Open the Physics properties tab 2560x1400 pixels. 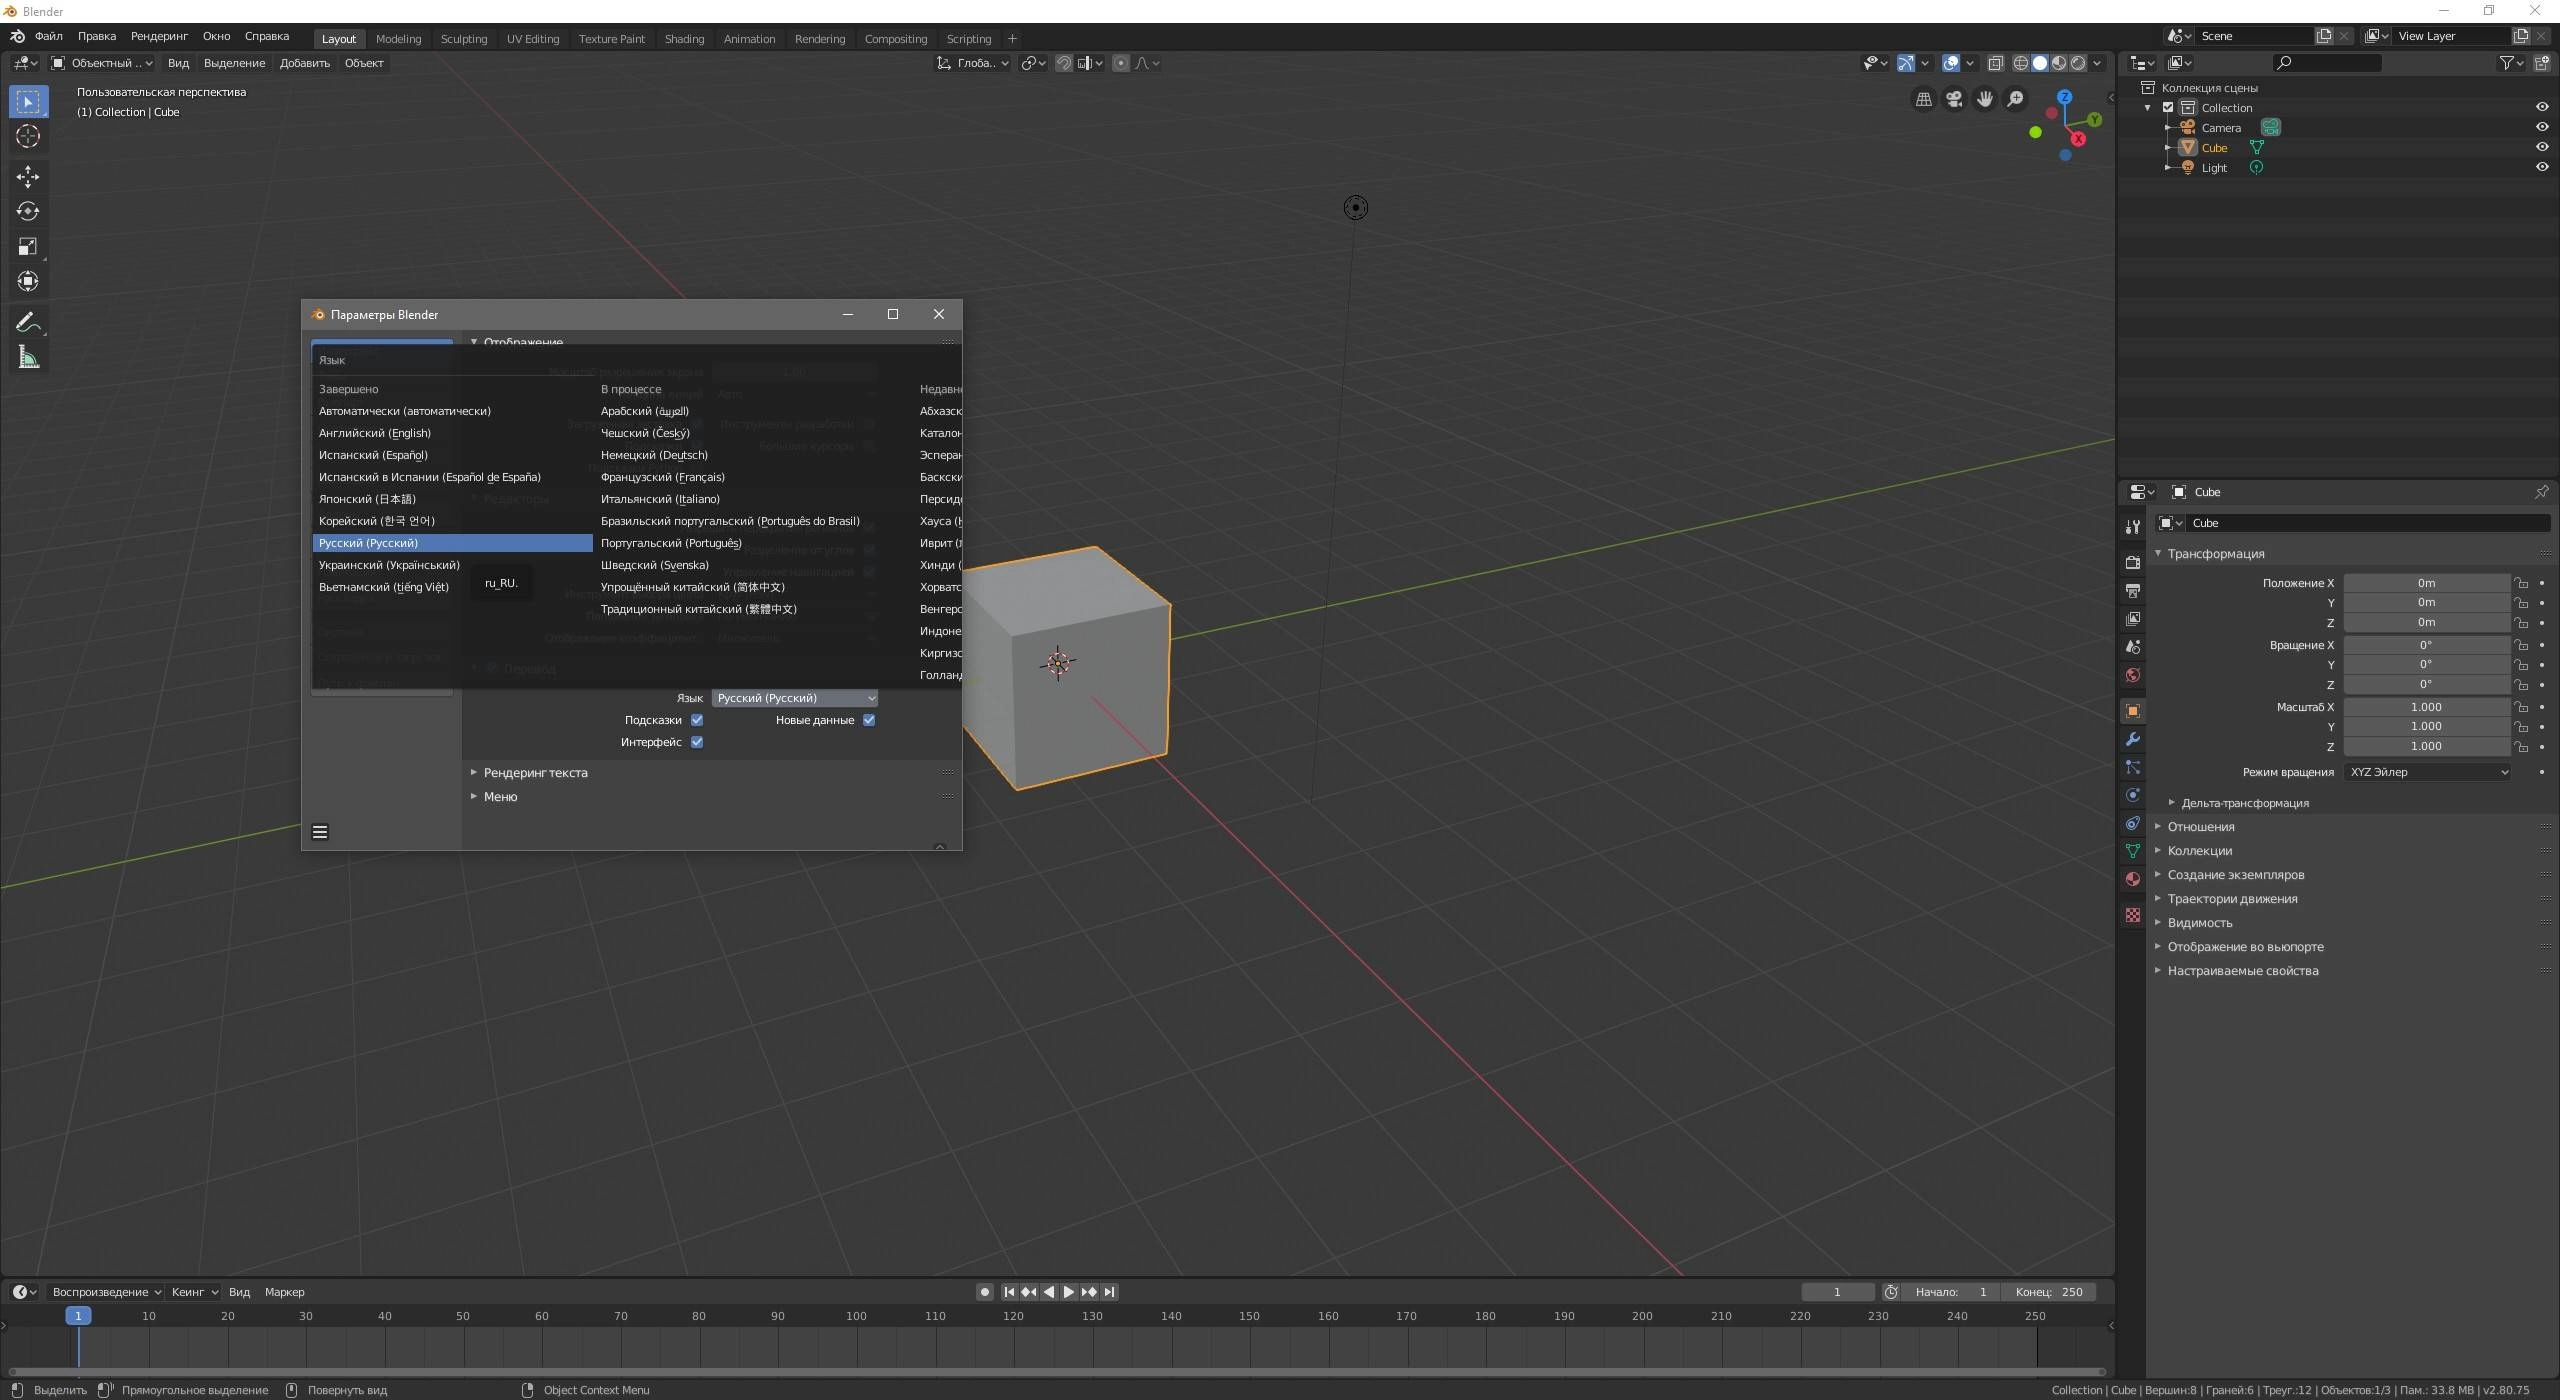tap(2132, 795)
